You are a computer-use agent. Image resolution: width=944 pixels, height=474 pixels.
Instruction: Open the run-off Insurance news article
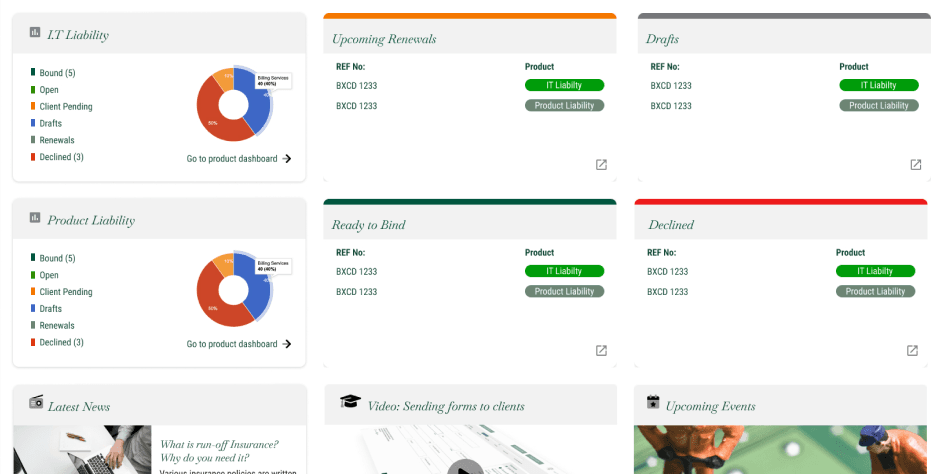pos(220,451)
